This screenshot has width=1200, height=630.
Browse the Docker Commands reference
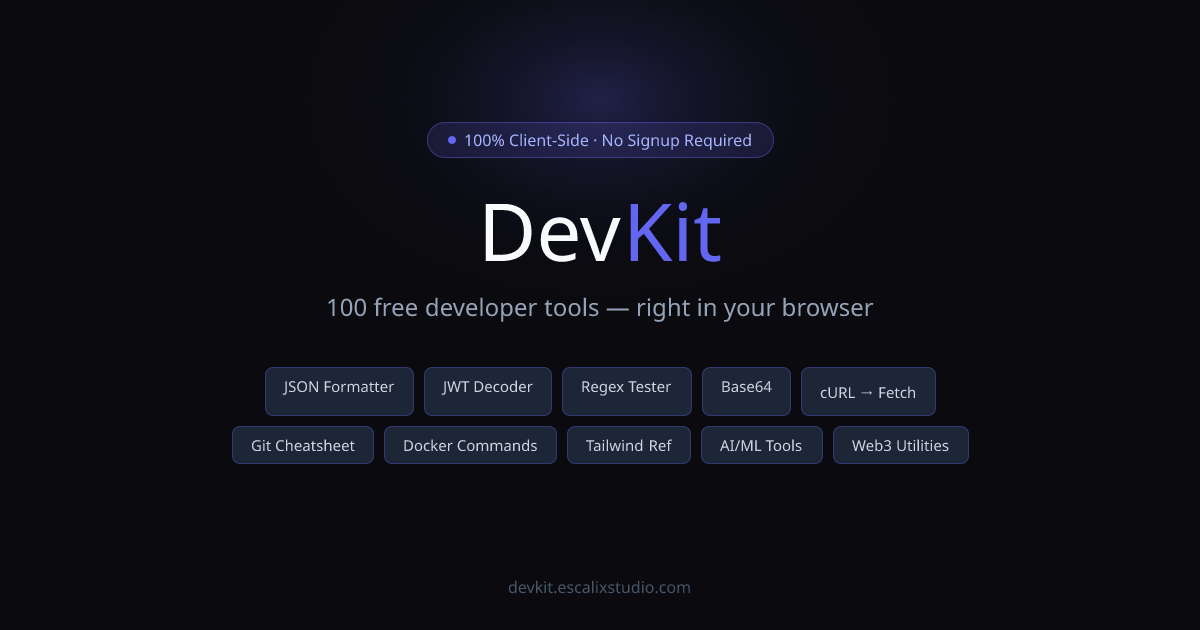tap(470, 445)
